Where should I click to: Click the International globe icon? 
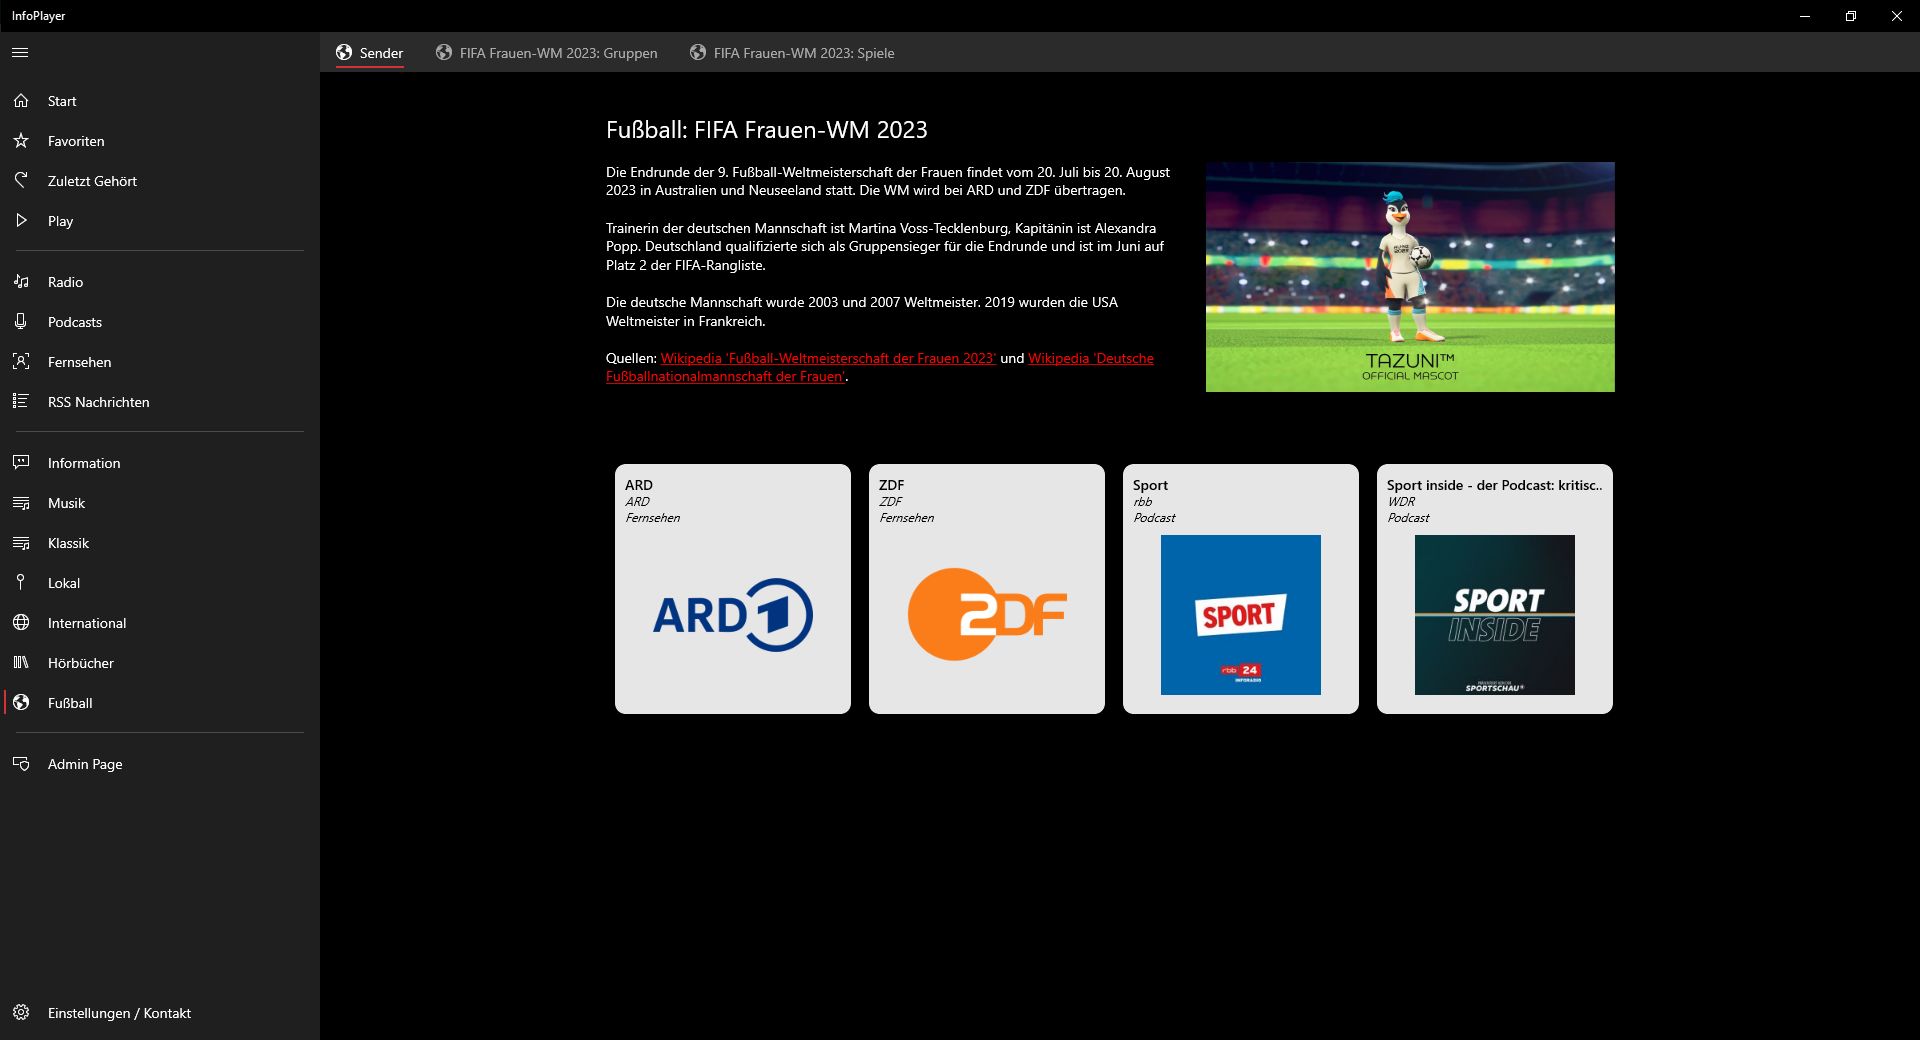coord(21,623)
